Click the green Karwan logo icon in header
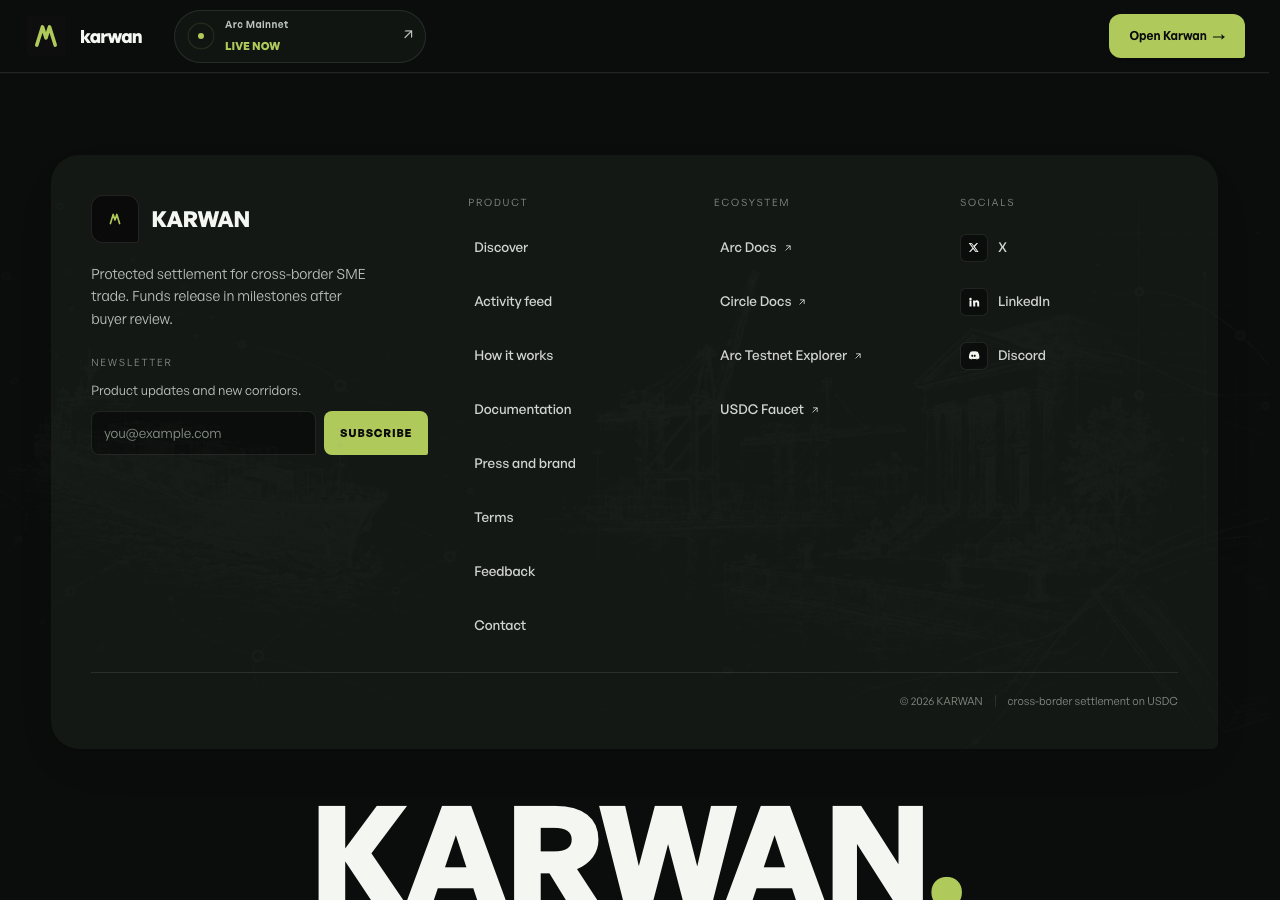 click(x=46, y=36)
